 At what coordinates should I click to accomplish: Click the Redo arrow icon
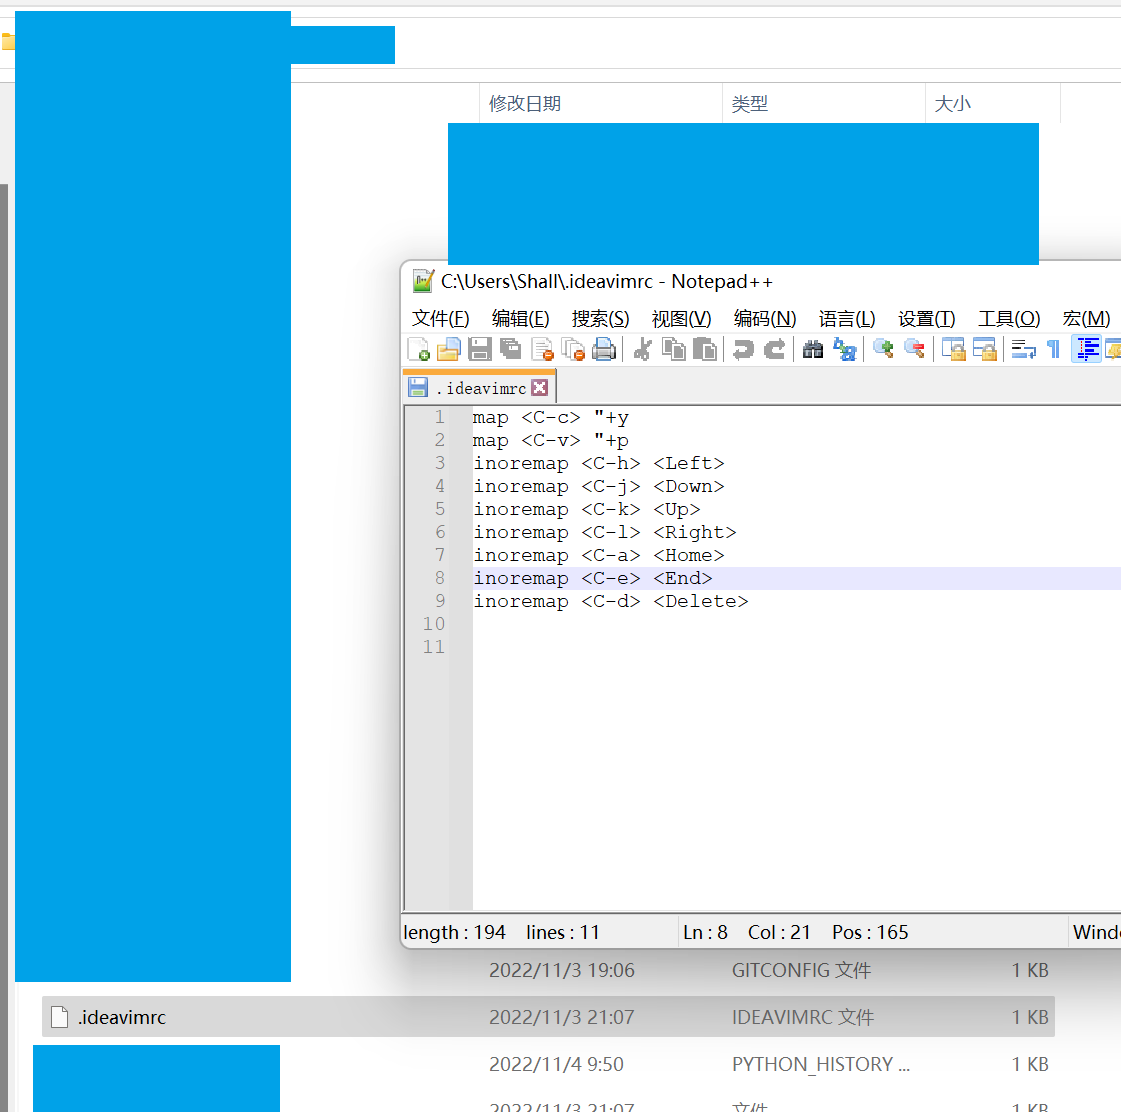(775, 349)
